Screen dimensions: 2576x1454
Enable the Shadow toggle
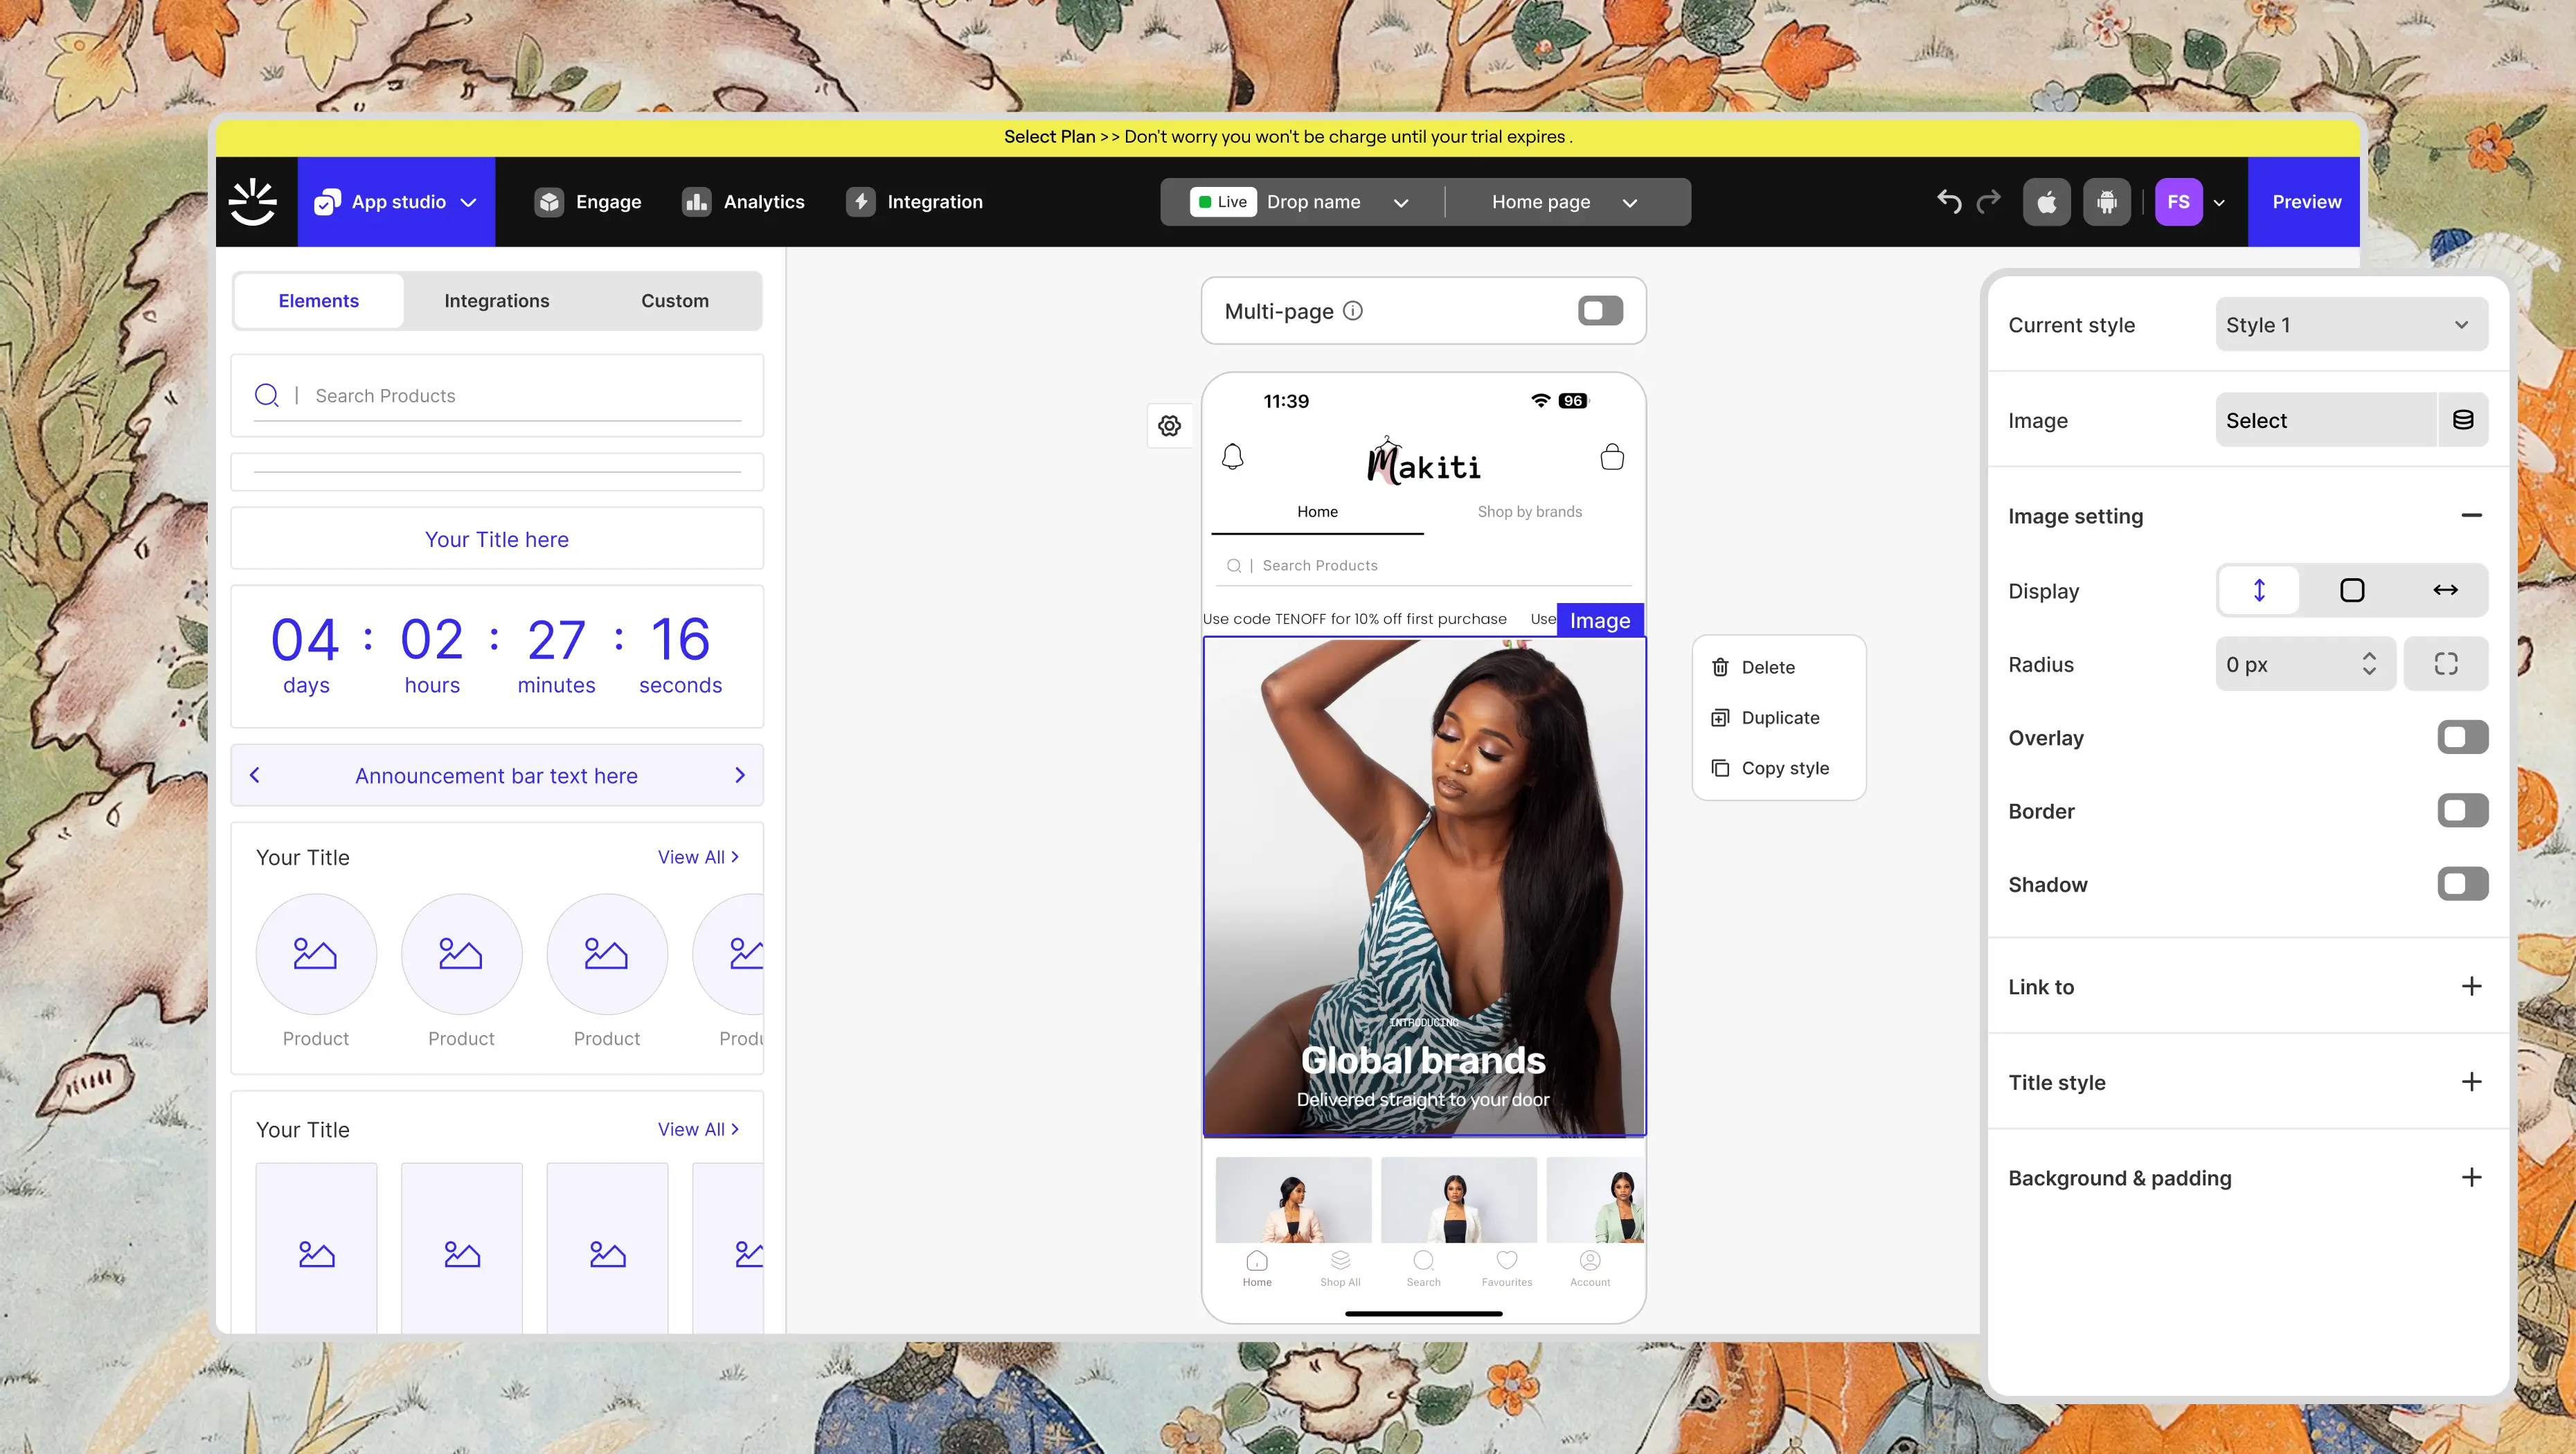pyautogui.click(x=2462, y=884)
